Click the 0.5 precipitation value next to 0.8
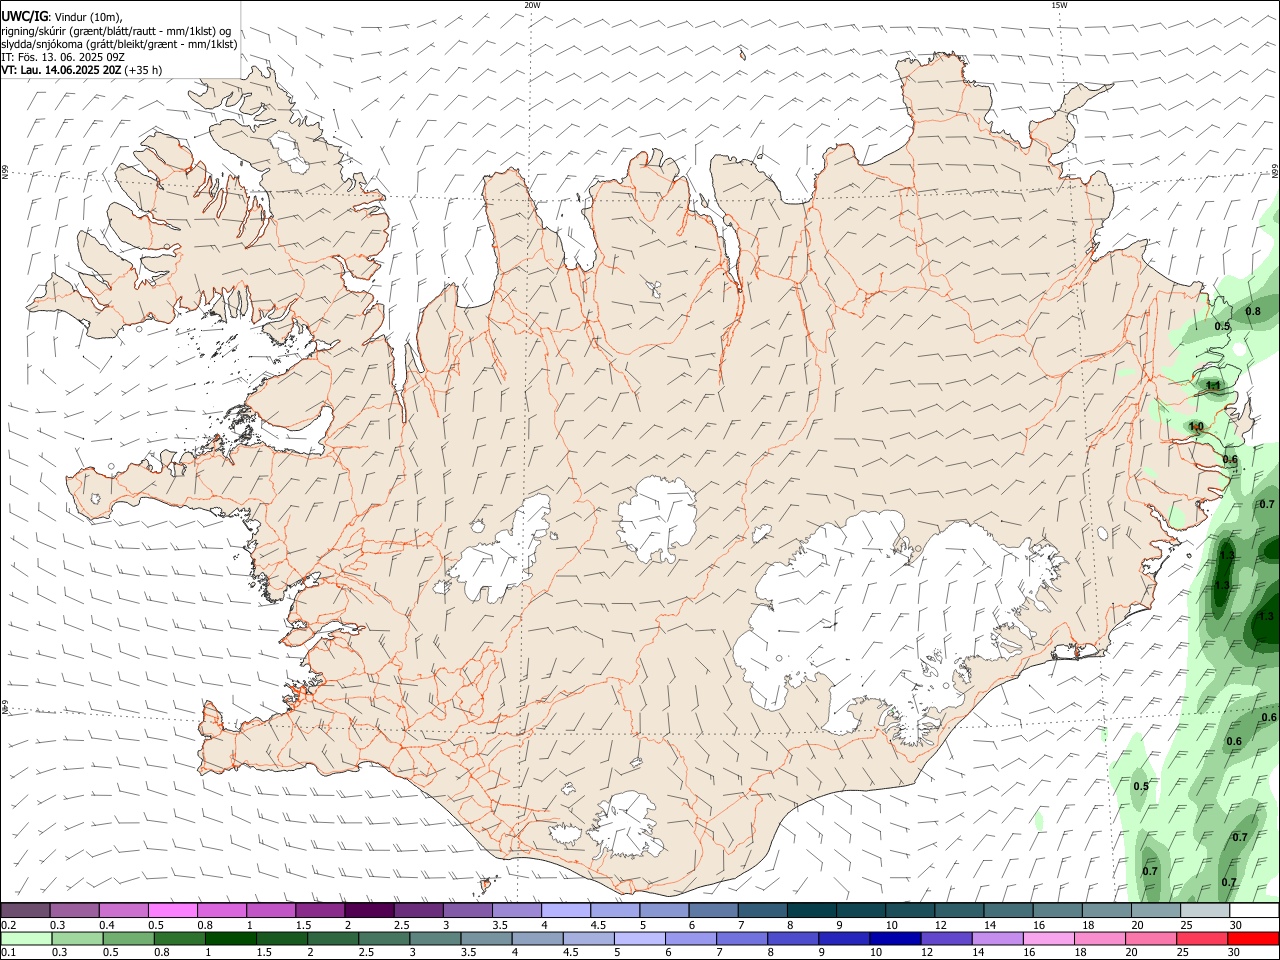 tap(1222, 327)
